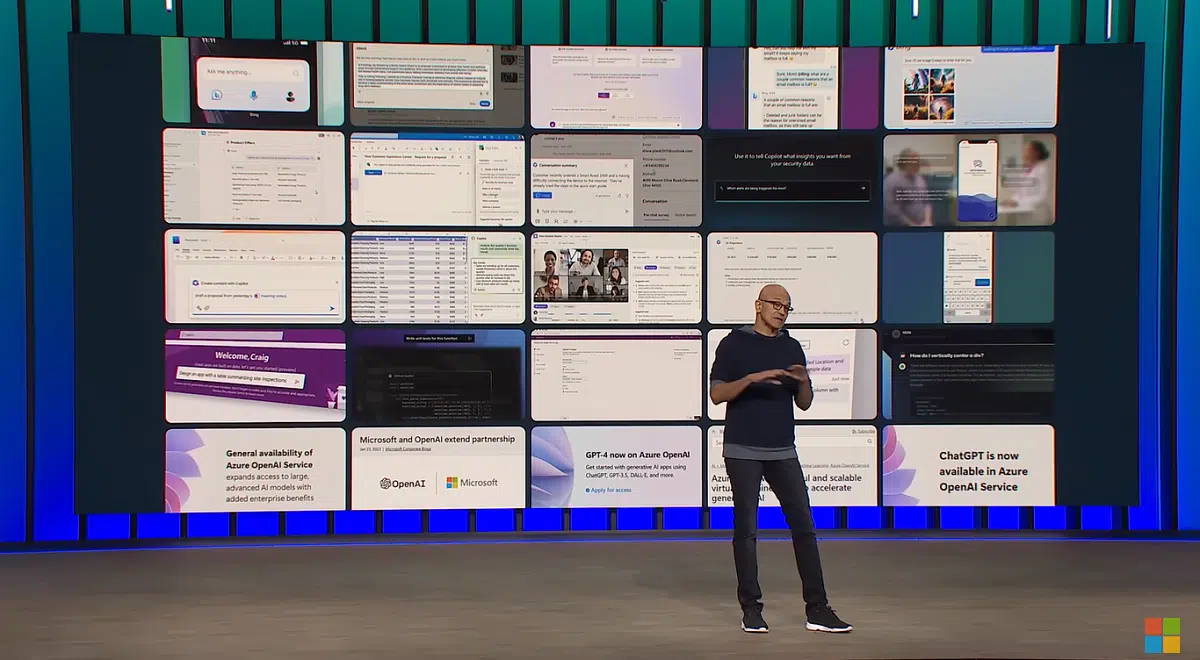The width and height of the screenshot is (1200, 660).
Task: Submit the Design an app prompt arrow
Action: [297, 381]
